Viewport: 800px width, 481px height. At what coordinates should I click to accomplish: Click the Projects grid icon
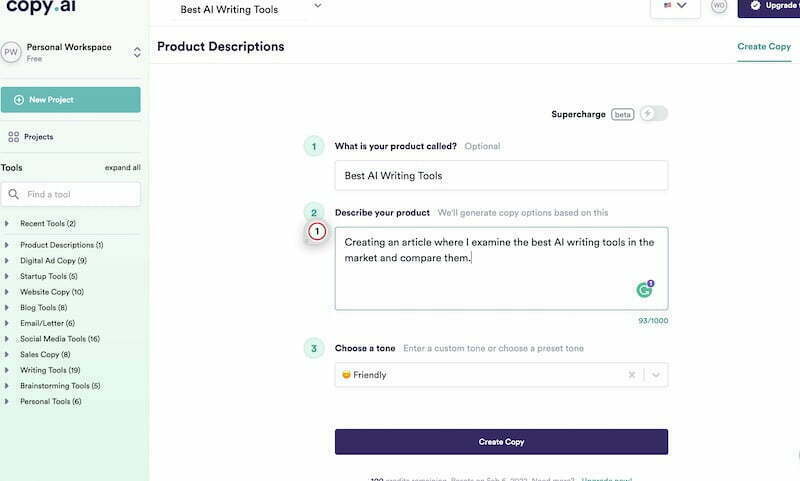(x=14, y=137)
